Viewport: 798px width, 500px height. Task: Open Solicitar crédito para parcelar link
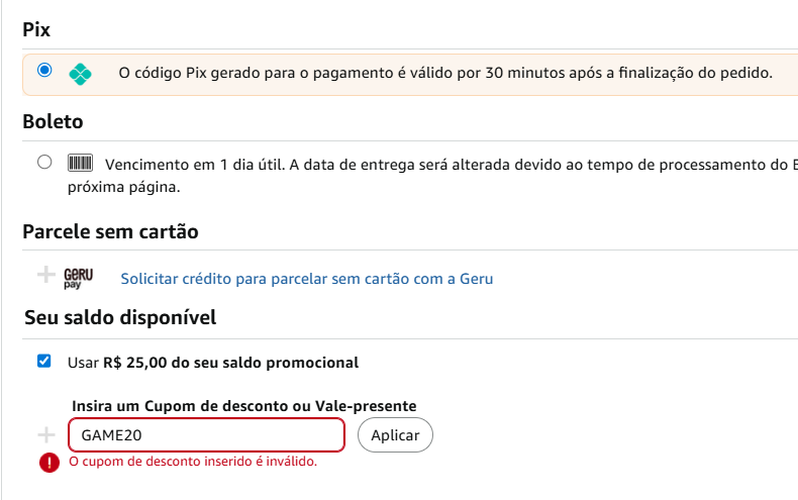pos(306,279)
